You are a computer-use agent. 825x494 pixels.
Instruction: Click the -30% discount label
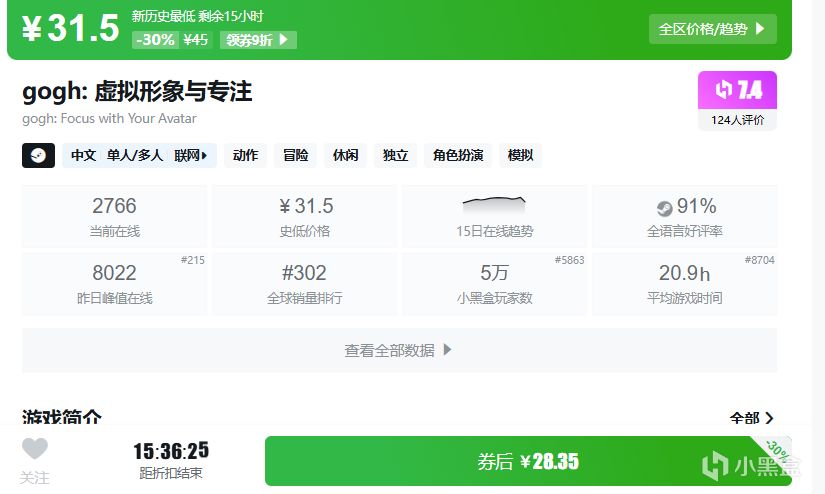click(155, 40)
